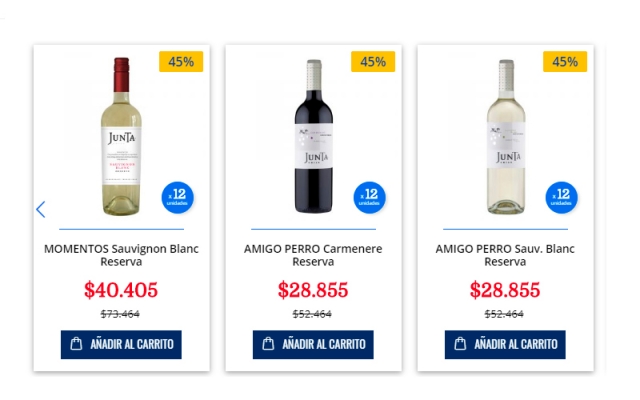640x400 pixels.
Task: Click the x12 unidades badge on AMIGO PERRO Carmenere
Action: coord(370,197)
